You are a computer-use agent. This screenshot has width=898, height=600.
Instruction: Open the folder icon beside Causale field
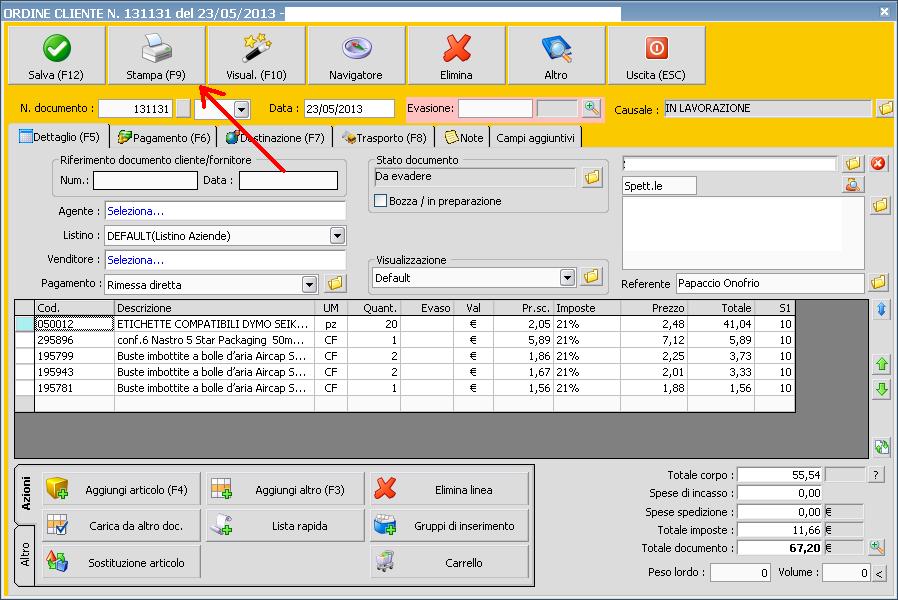coord(885,108)
